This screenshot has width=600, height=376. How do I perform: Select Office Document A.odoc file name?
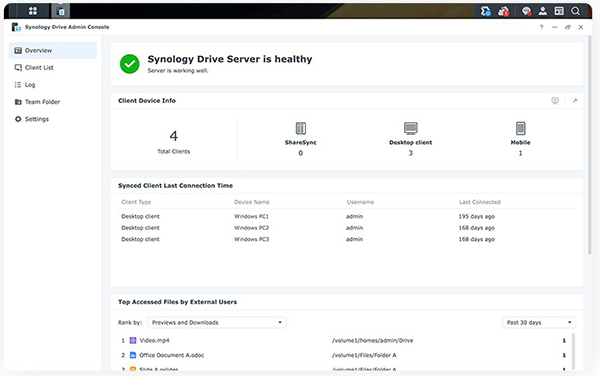coord(171,355)
